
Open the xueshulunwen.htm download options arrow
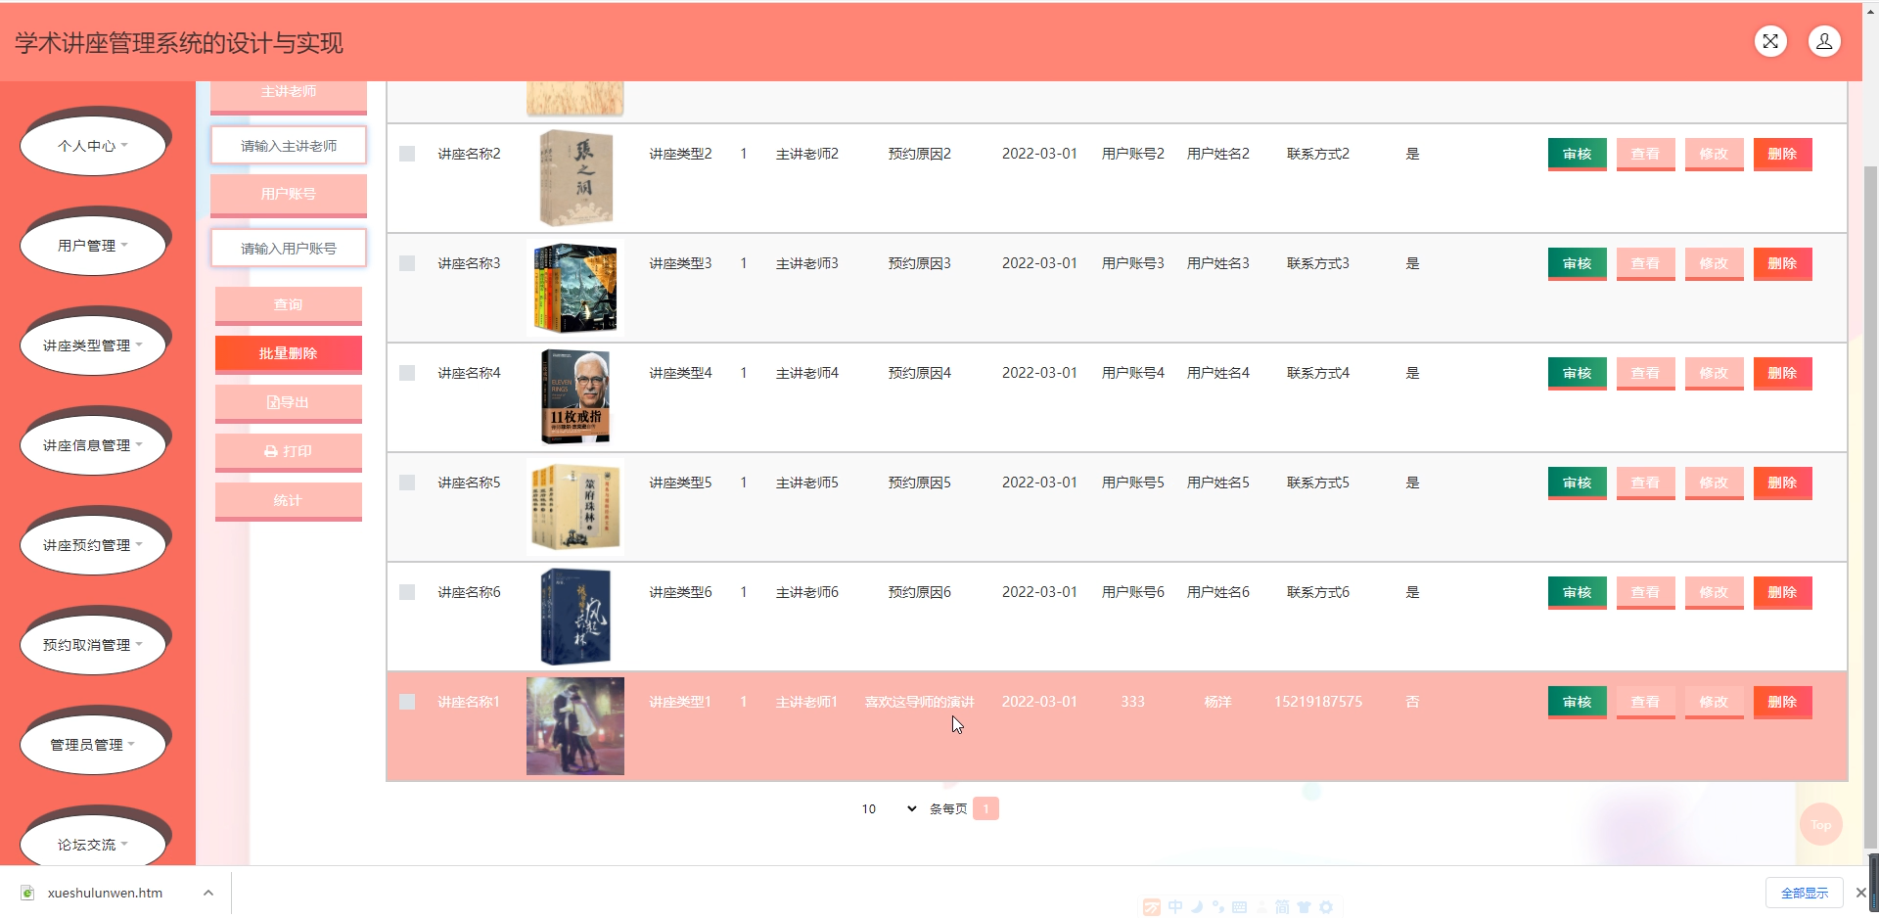[x=208, y=893]
